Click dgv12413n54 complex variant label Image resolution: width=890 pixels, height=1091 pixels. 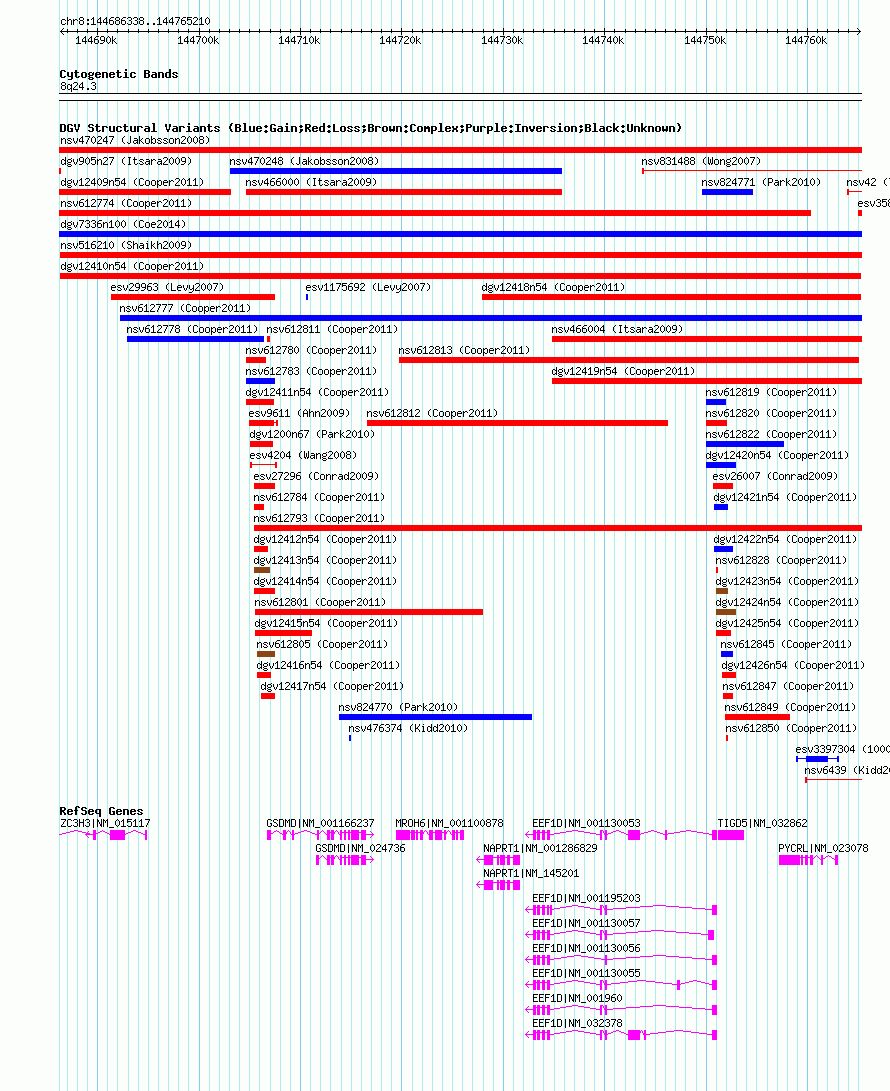point(326,559)
